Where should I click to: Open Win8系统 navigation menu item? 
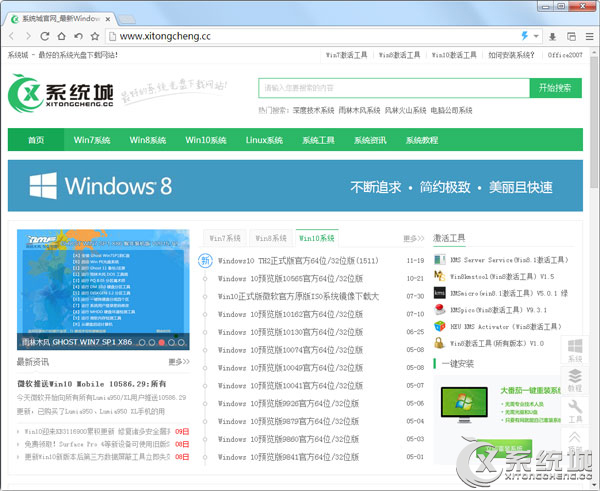coord(148,140)
